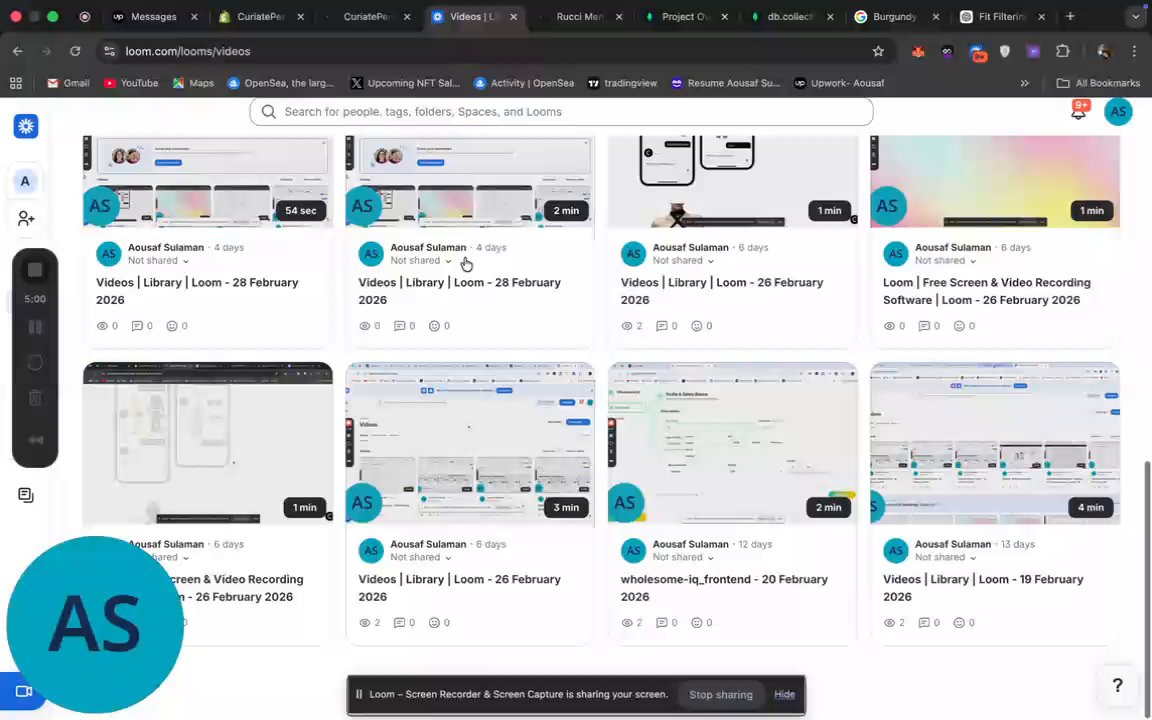Expand 'Not shared' on the 19 February video card
Image resolution: width=1152 pixels, height=720 pixels.
pyautogui.click(x=946, y=558)
